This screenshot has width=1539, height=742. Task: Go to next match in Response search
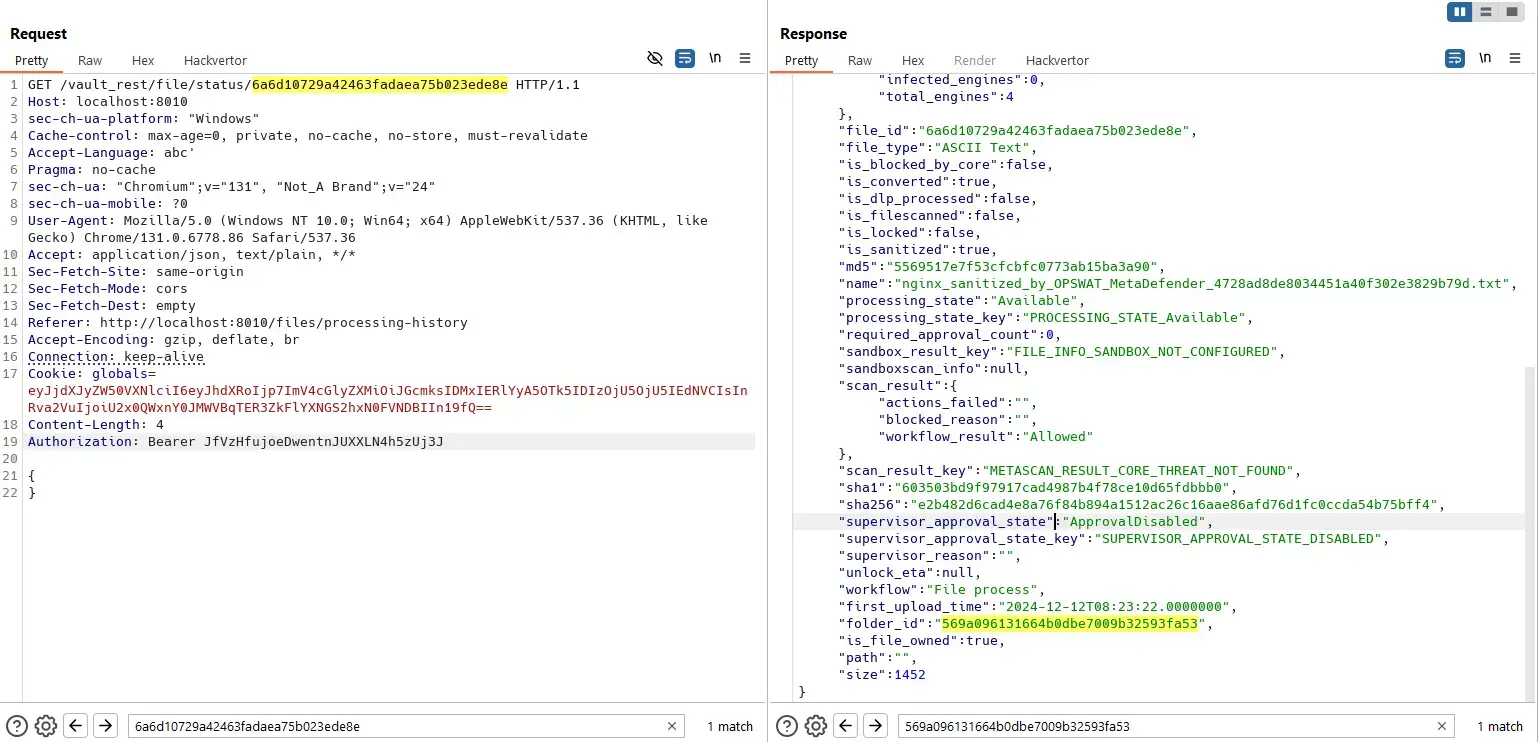pyautogui.click(x=875, y=726)
